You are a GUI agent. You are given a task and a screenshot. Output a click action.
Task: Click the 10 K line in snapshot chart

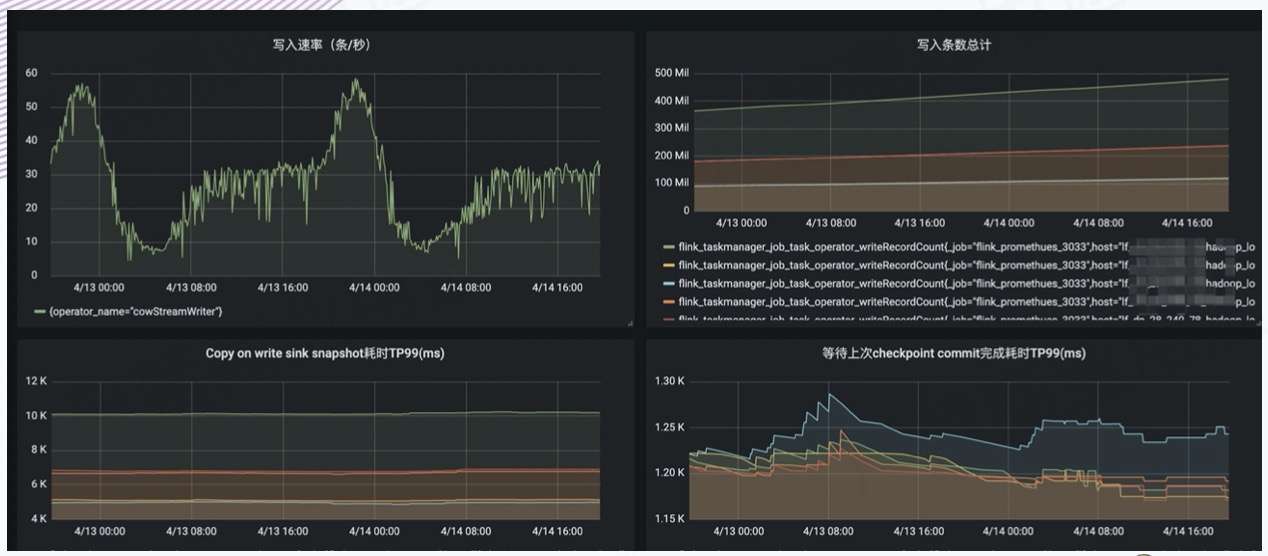pos(325,413)
